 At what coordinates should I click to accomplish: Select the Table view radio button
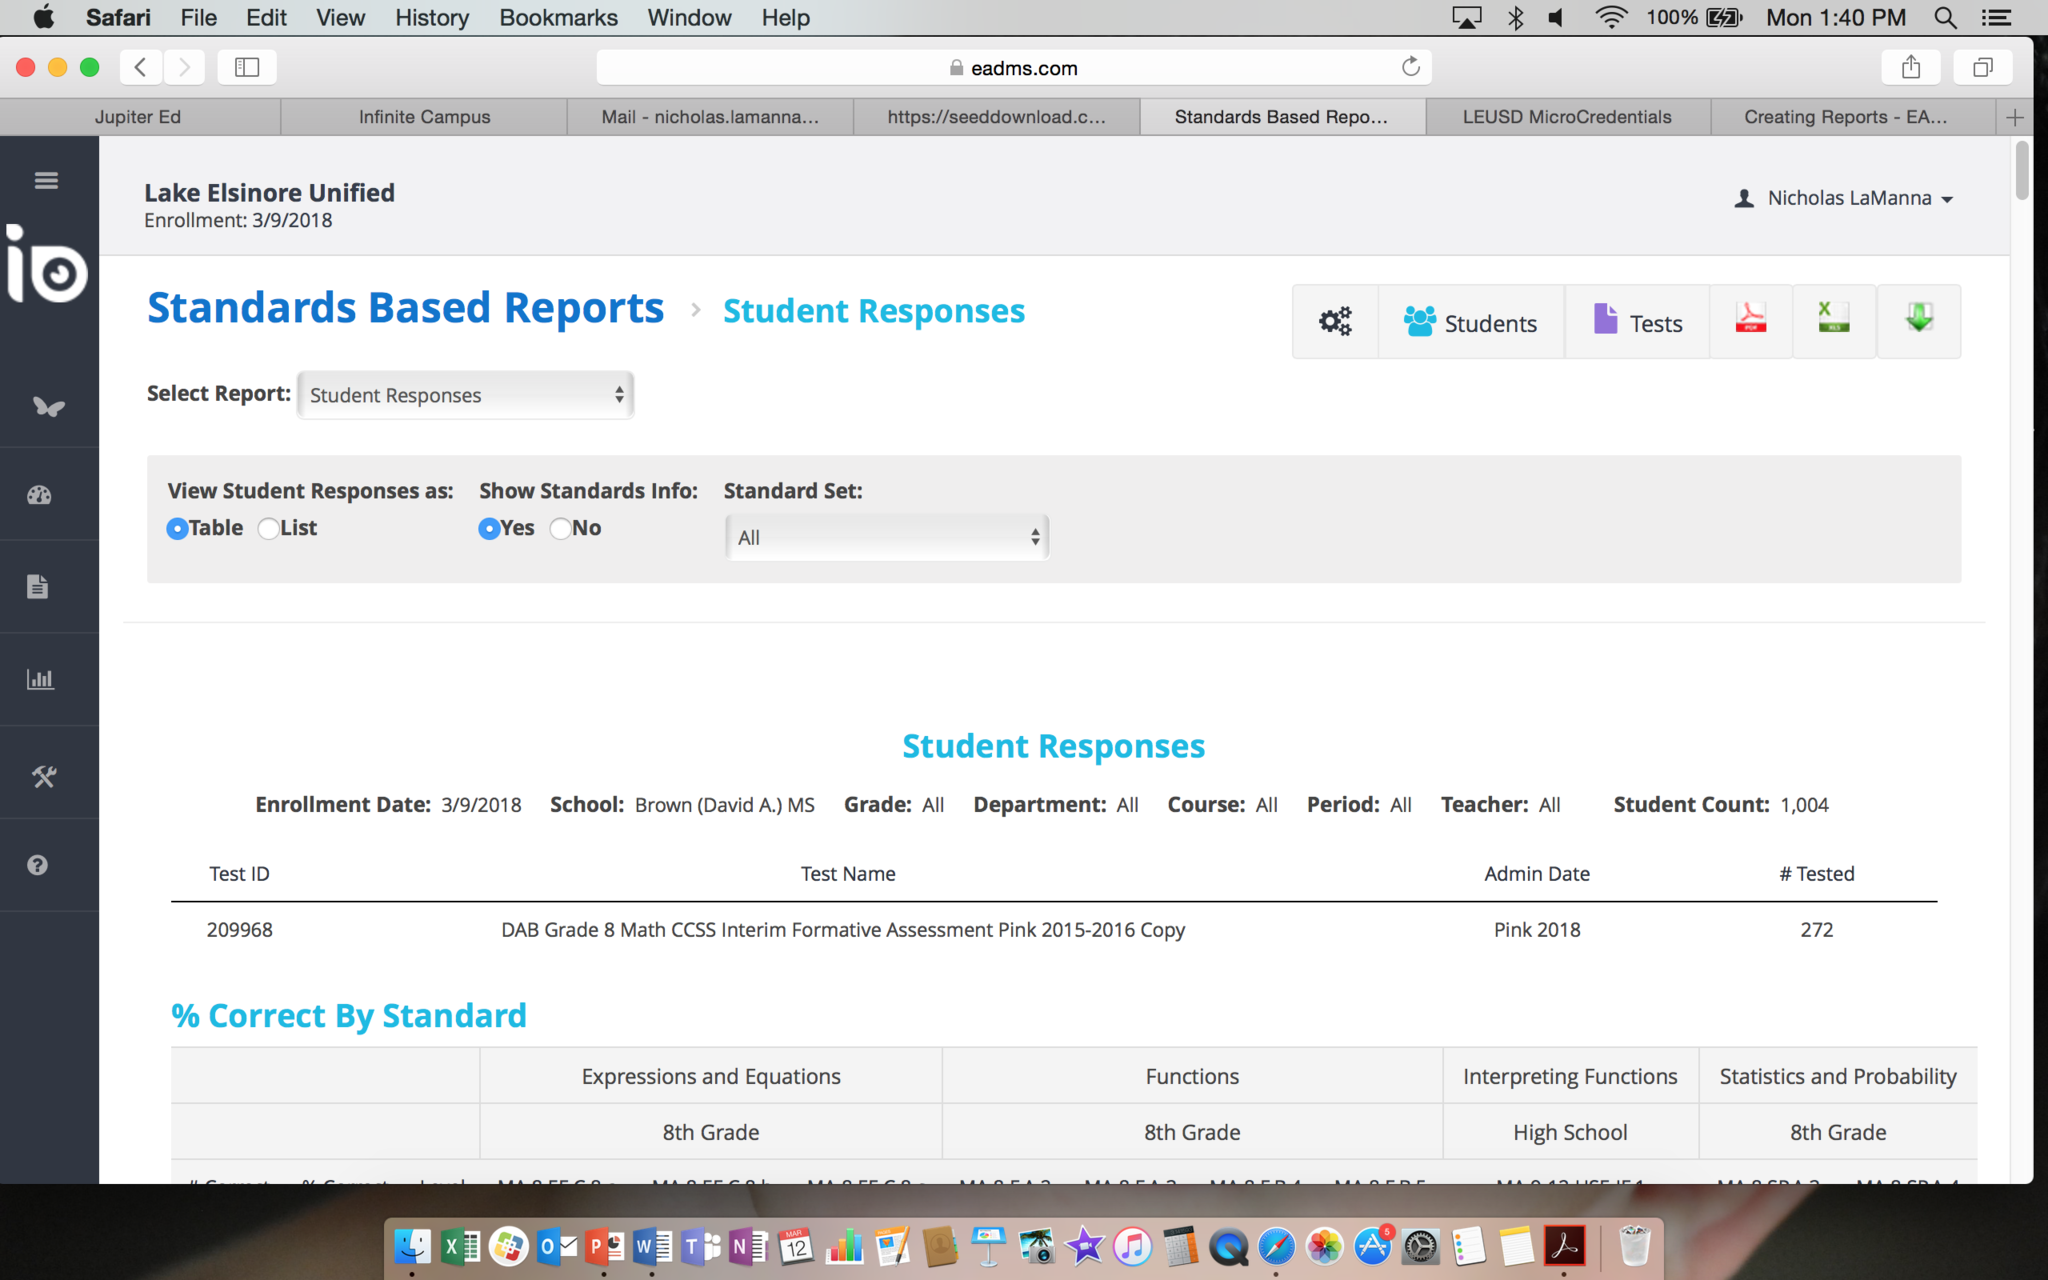[x=177, y=528]
